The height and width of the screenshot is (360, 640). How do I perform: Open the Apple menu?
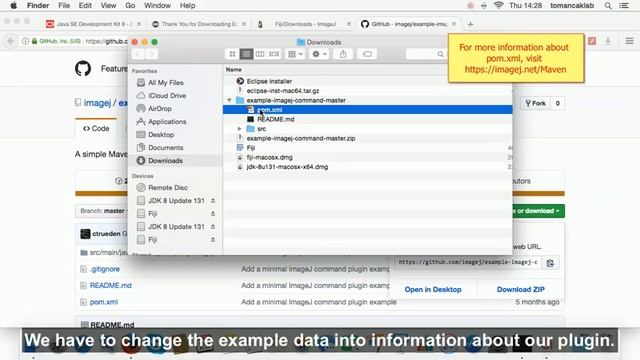pos(13,6)
